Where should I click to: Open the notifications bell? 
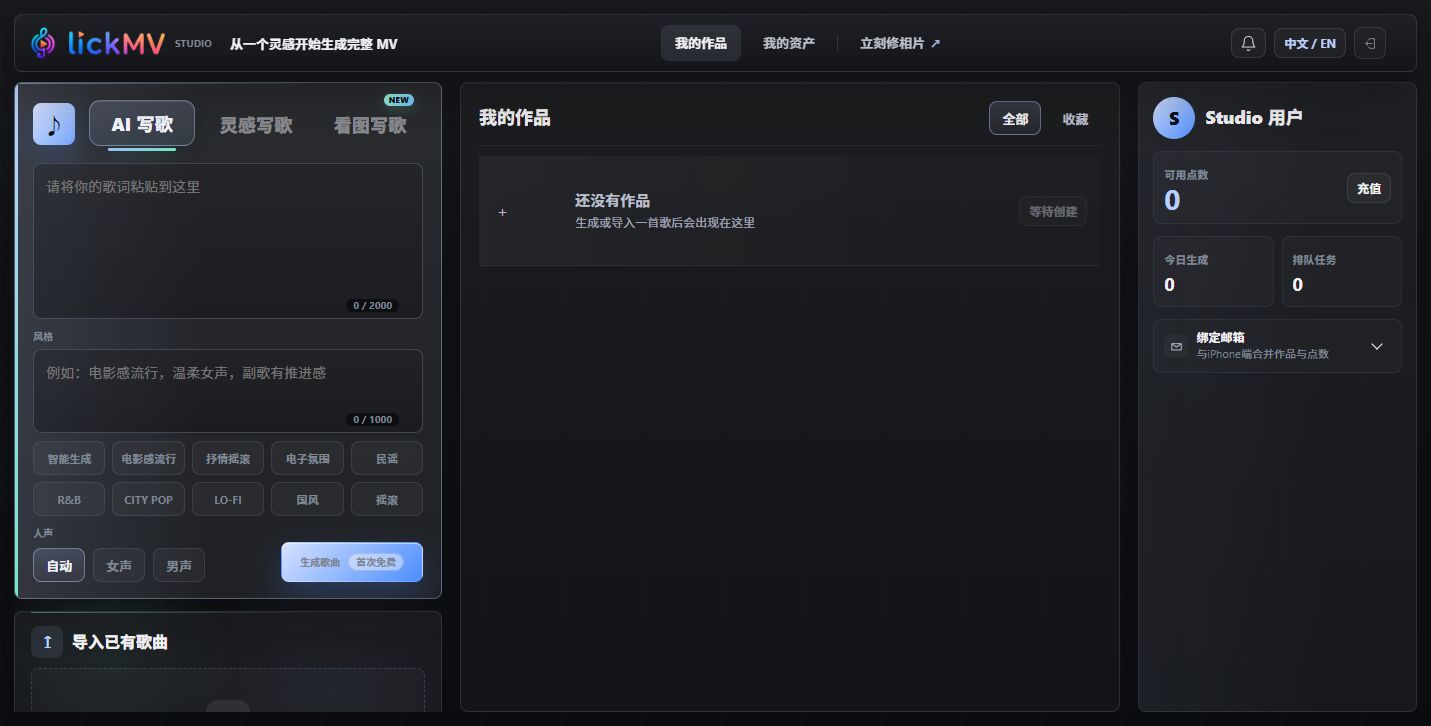[1248, 43]
